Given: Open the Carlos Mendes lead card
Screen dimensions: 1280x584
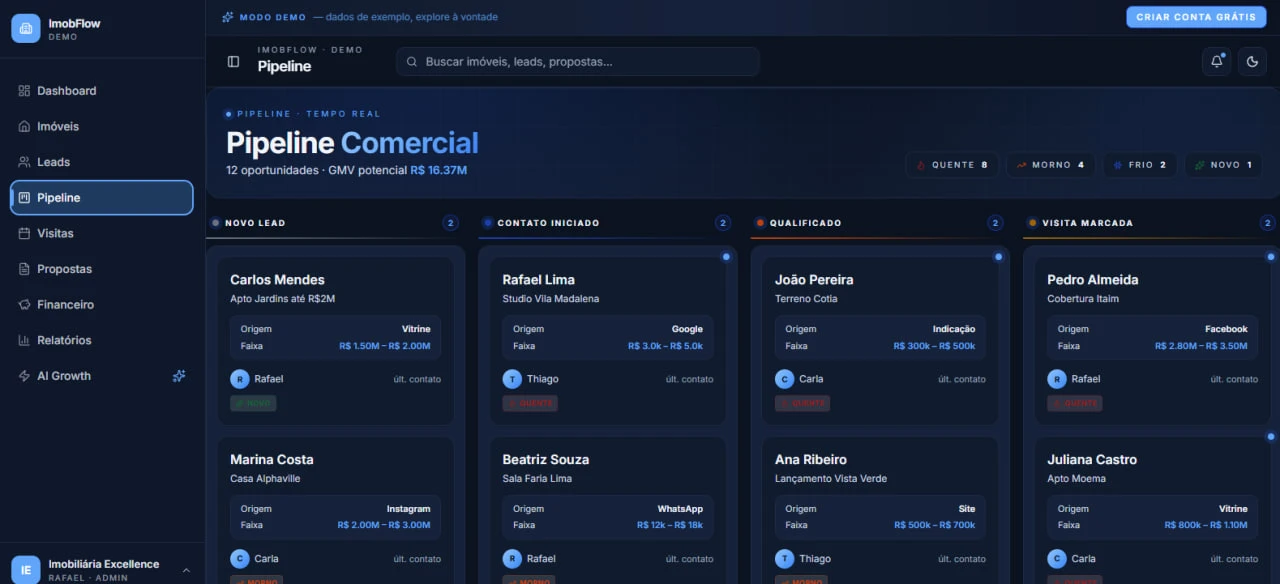Looking at the screenshot, I should click(x=336, y=341).
